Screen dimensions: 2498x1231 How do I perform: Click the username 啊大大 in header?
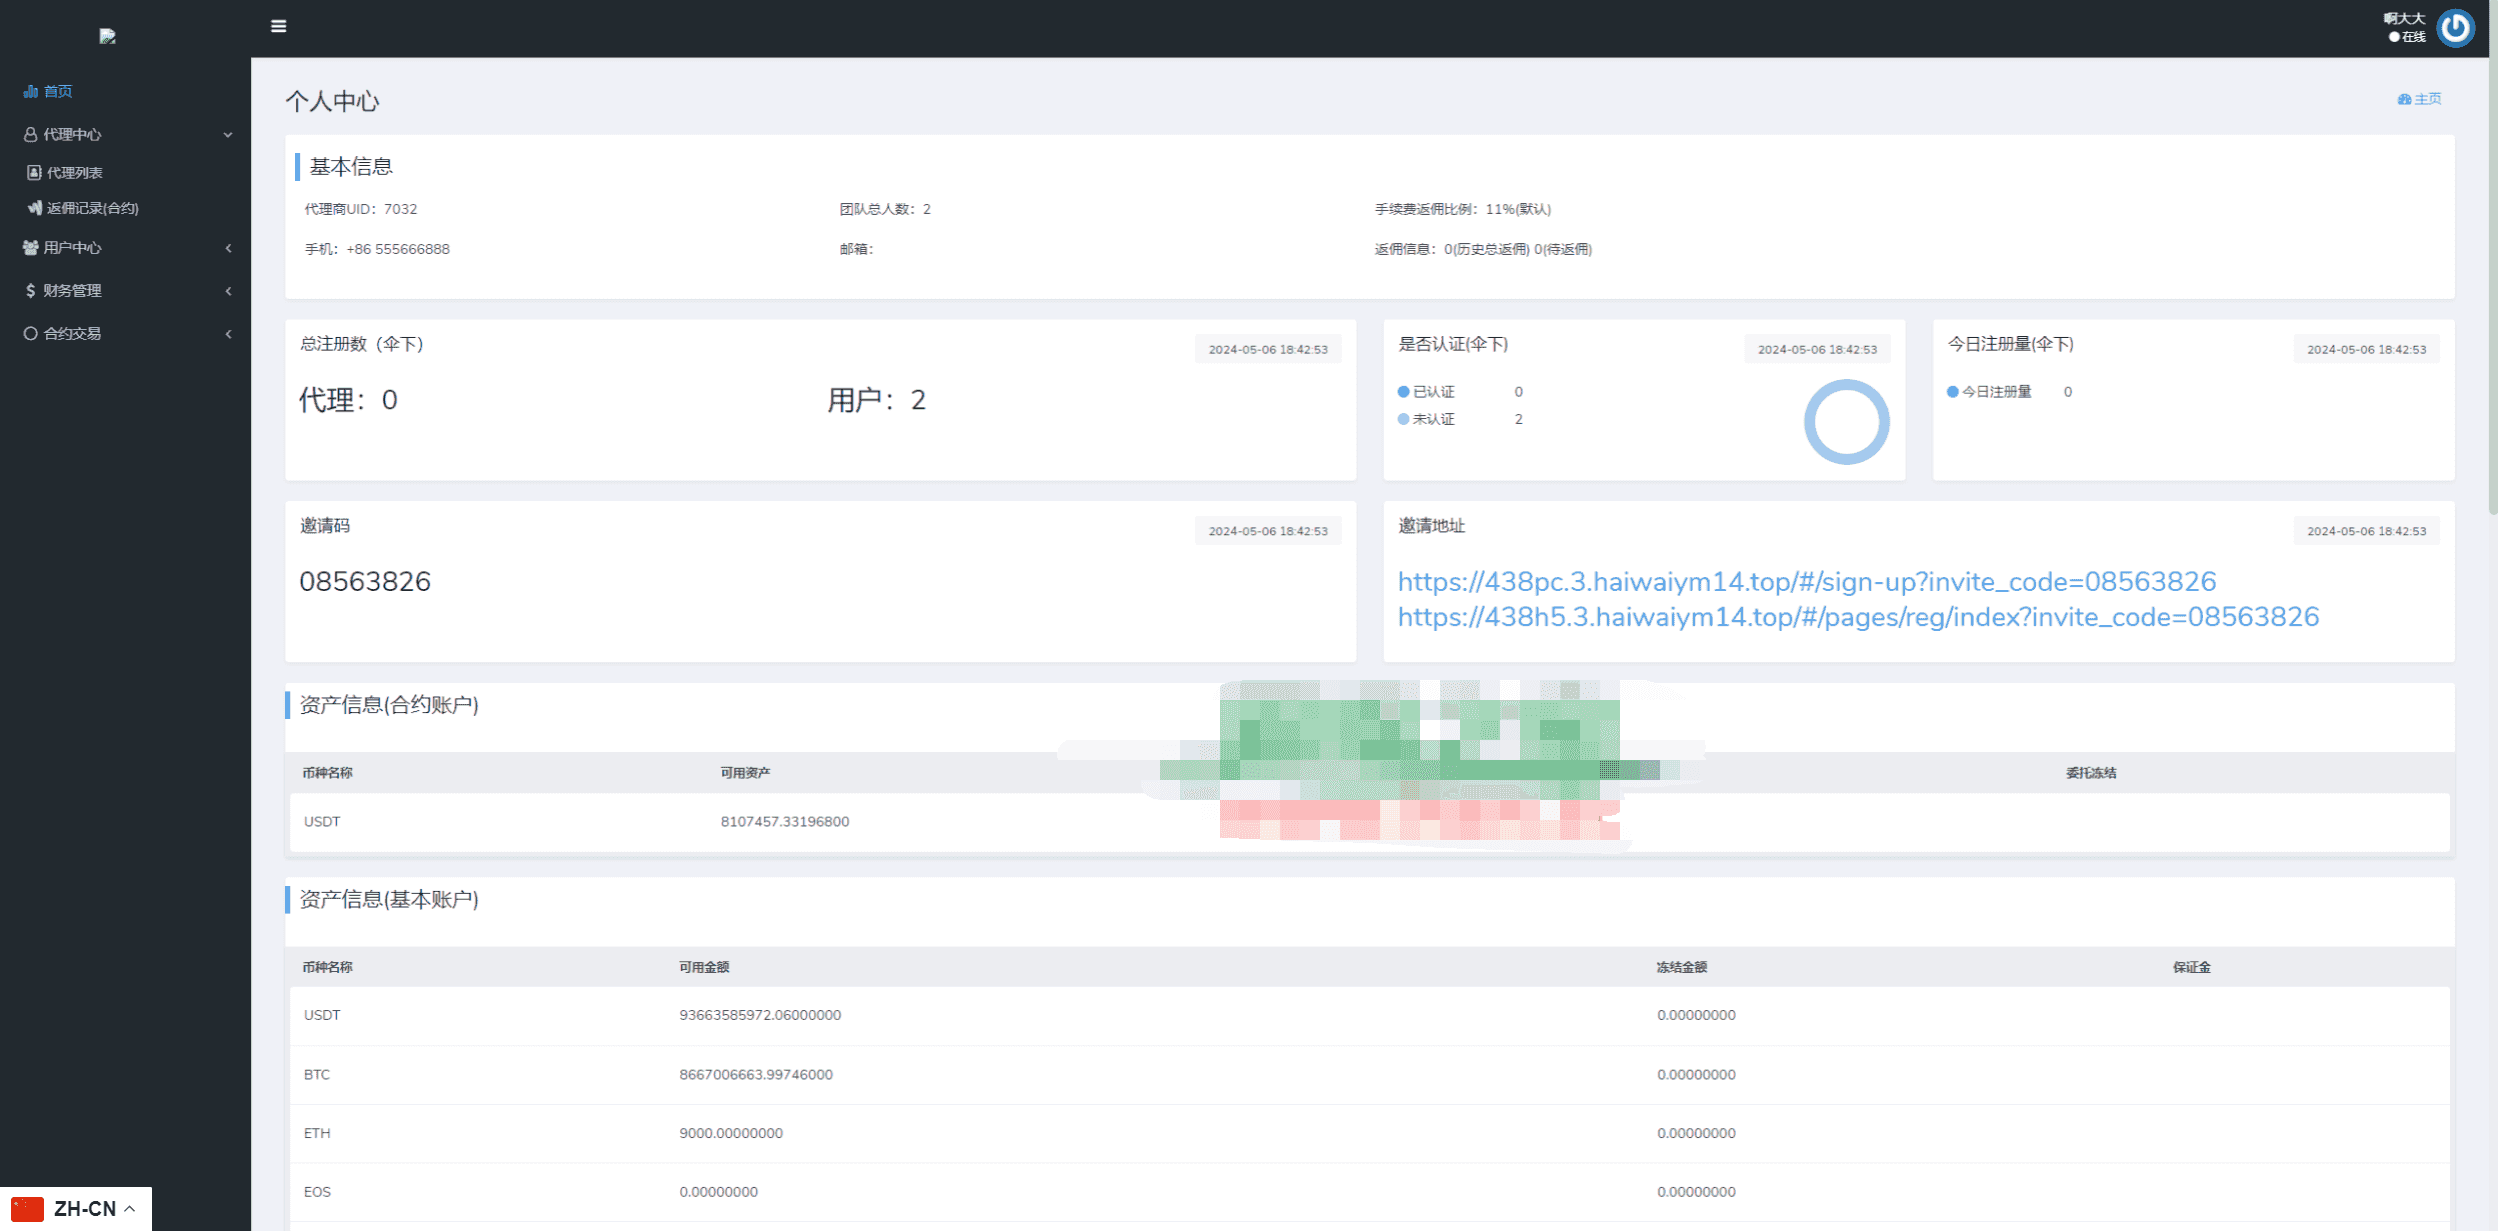[x=2404, y=18]
